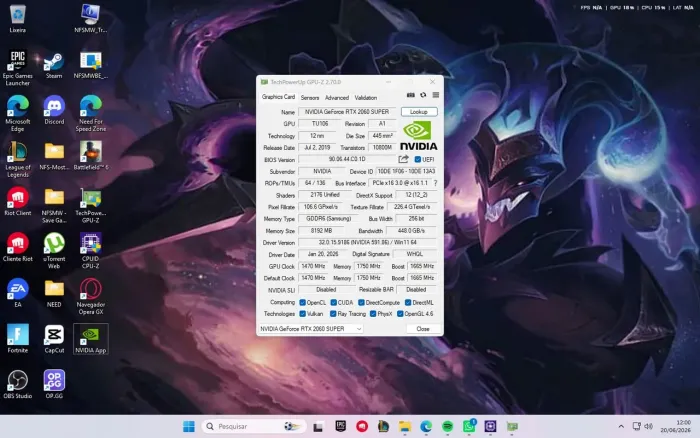Toggle the UEFI checkbox

[418, 159]
